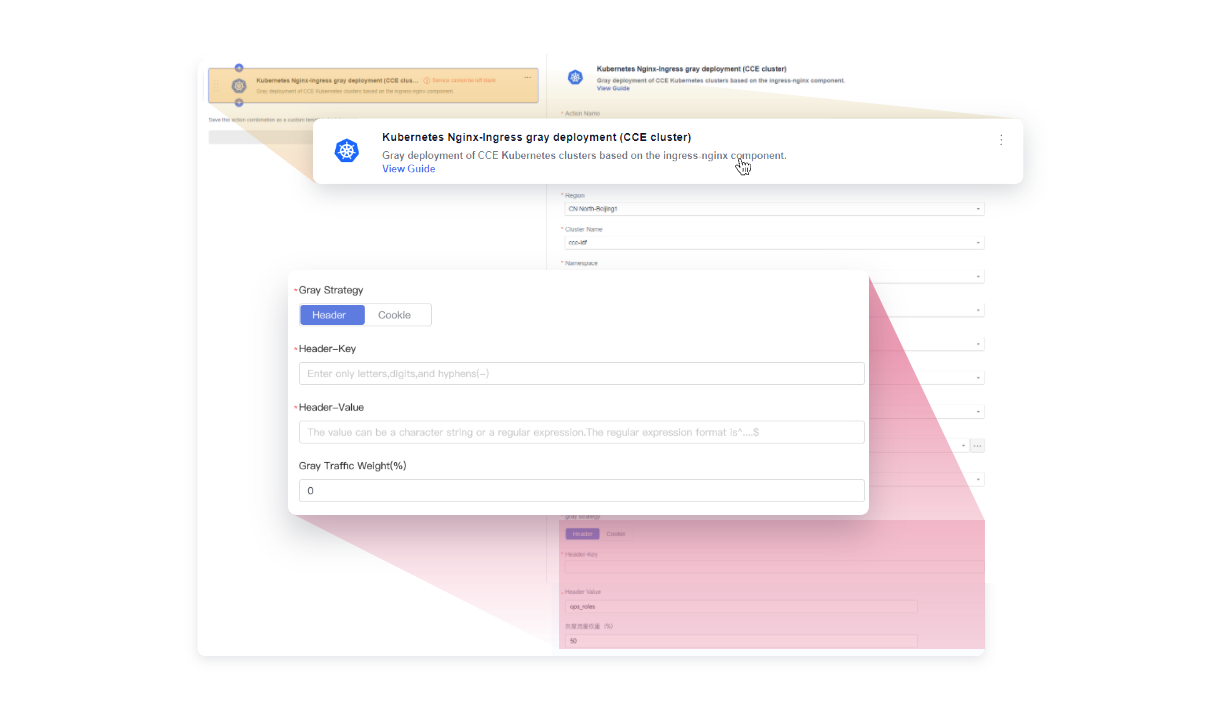Select the small purple Header option in the background form
This screenshot has width=1230, height=720.
pyautogui.click(x=582, y=534)
